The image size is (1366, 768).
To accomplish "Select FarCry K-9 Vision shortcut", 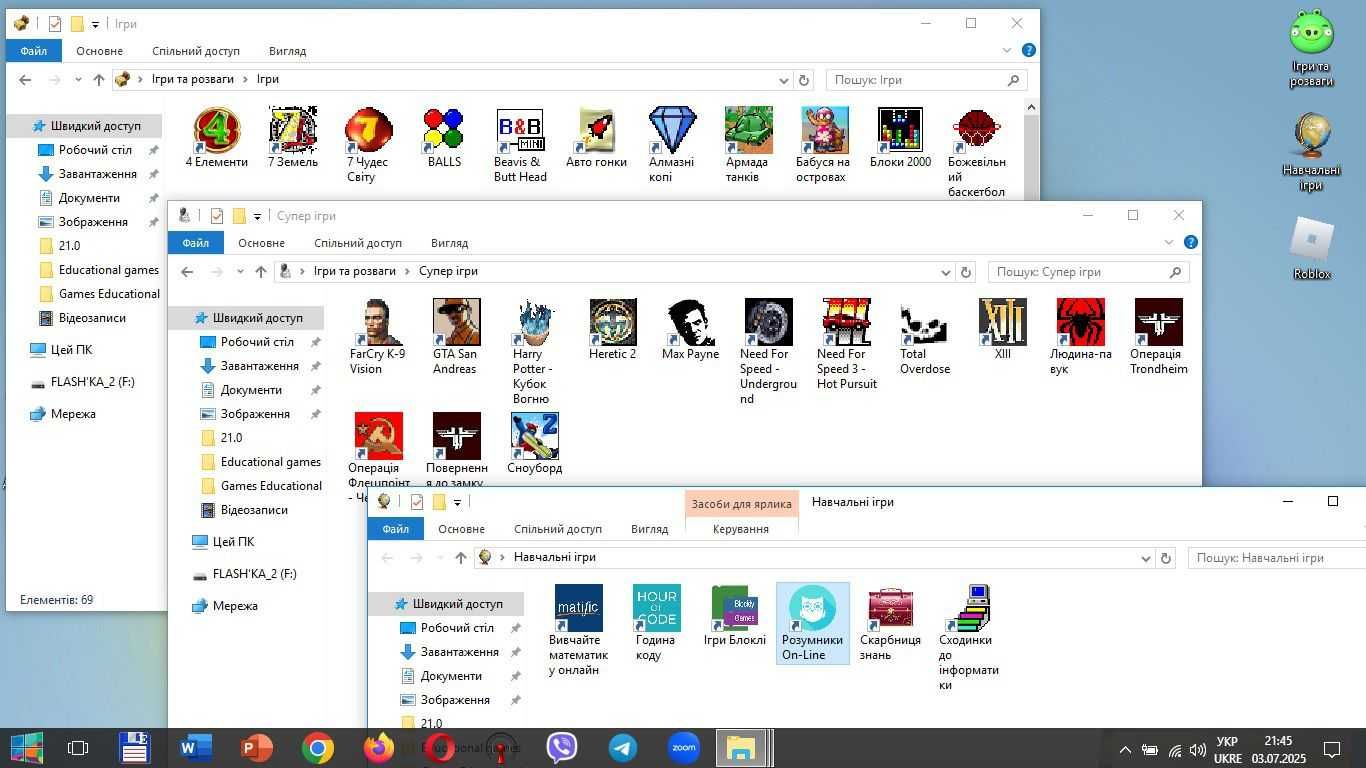I will coord(378,337).
